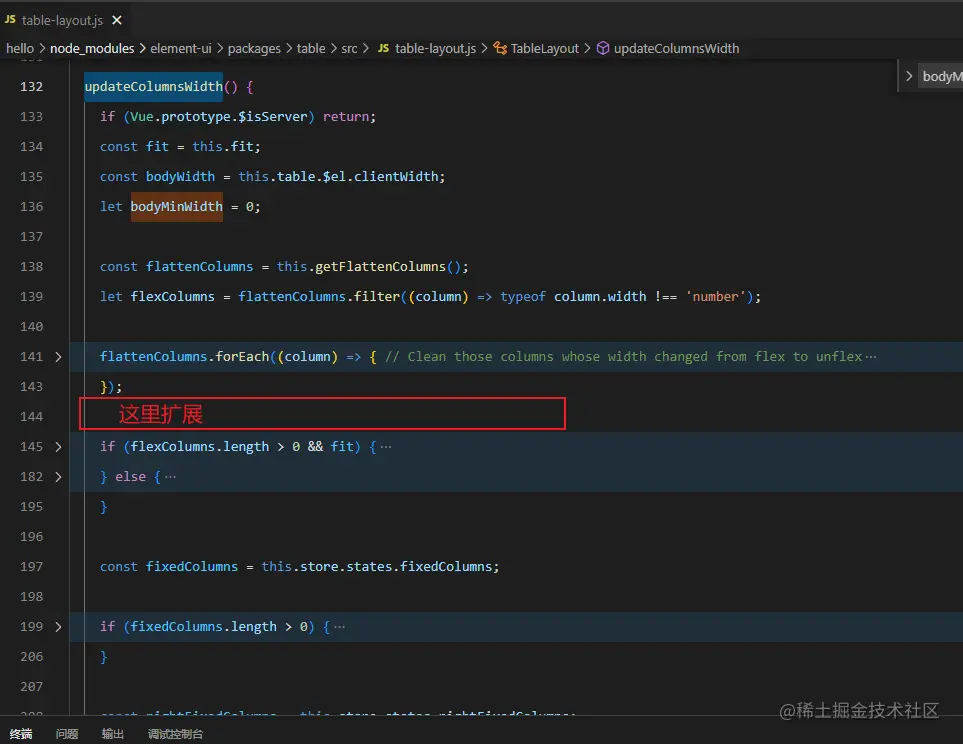
Task: Click highlighted bodyMinWidth variable on line 136
Action: pyautogui.click(x=176, y=206)
